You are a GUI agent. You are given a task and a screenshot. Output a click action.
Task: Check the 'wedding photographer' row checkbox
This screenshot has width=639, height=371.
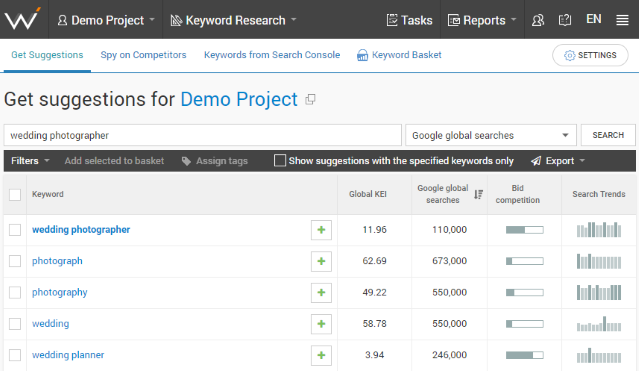tap(15, 230)
